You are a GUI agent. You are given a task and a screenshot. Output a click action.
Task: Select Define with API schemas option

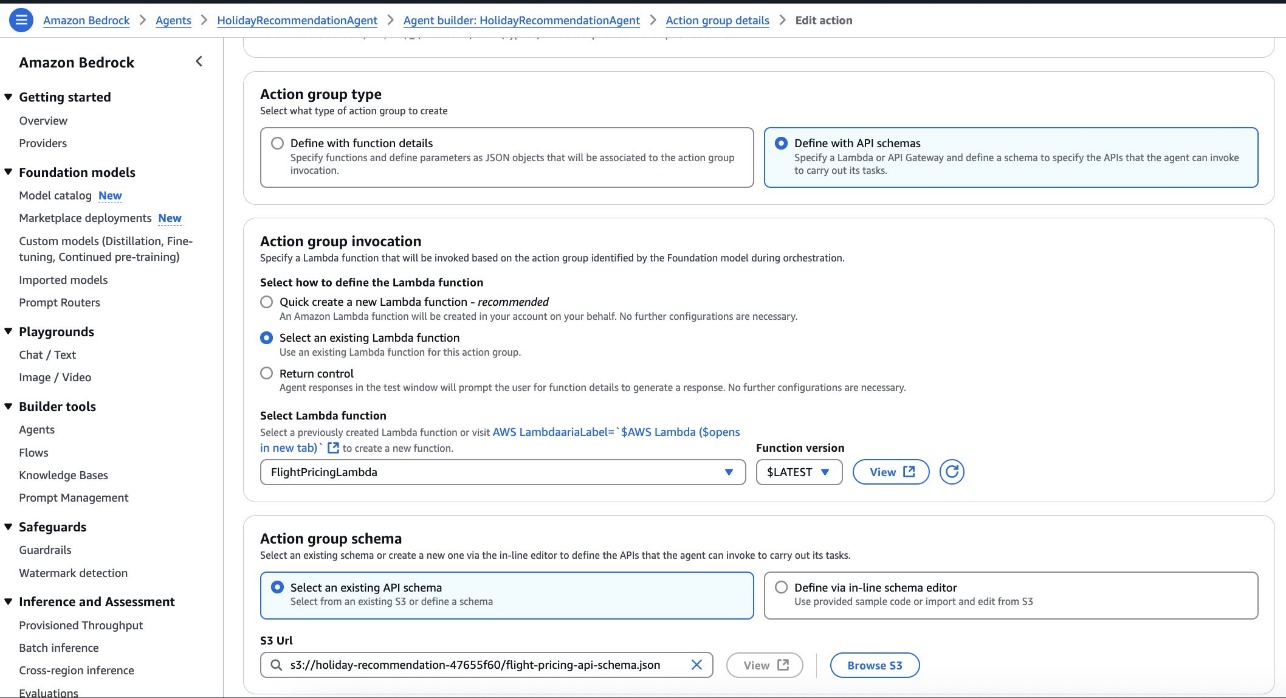click(1011, 157)
